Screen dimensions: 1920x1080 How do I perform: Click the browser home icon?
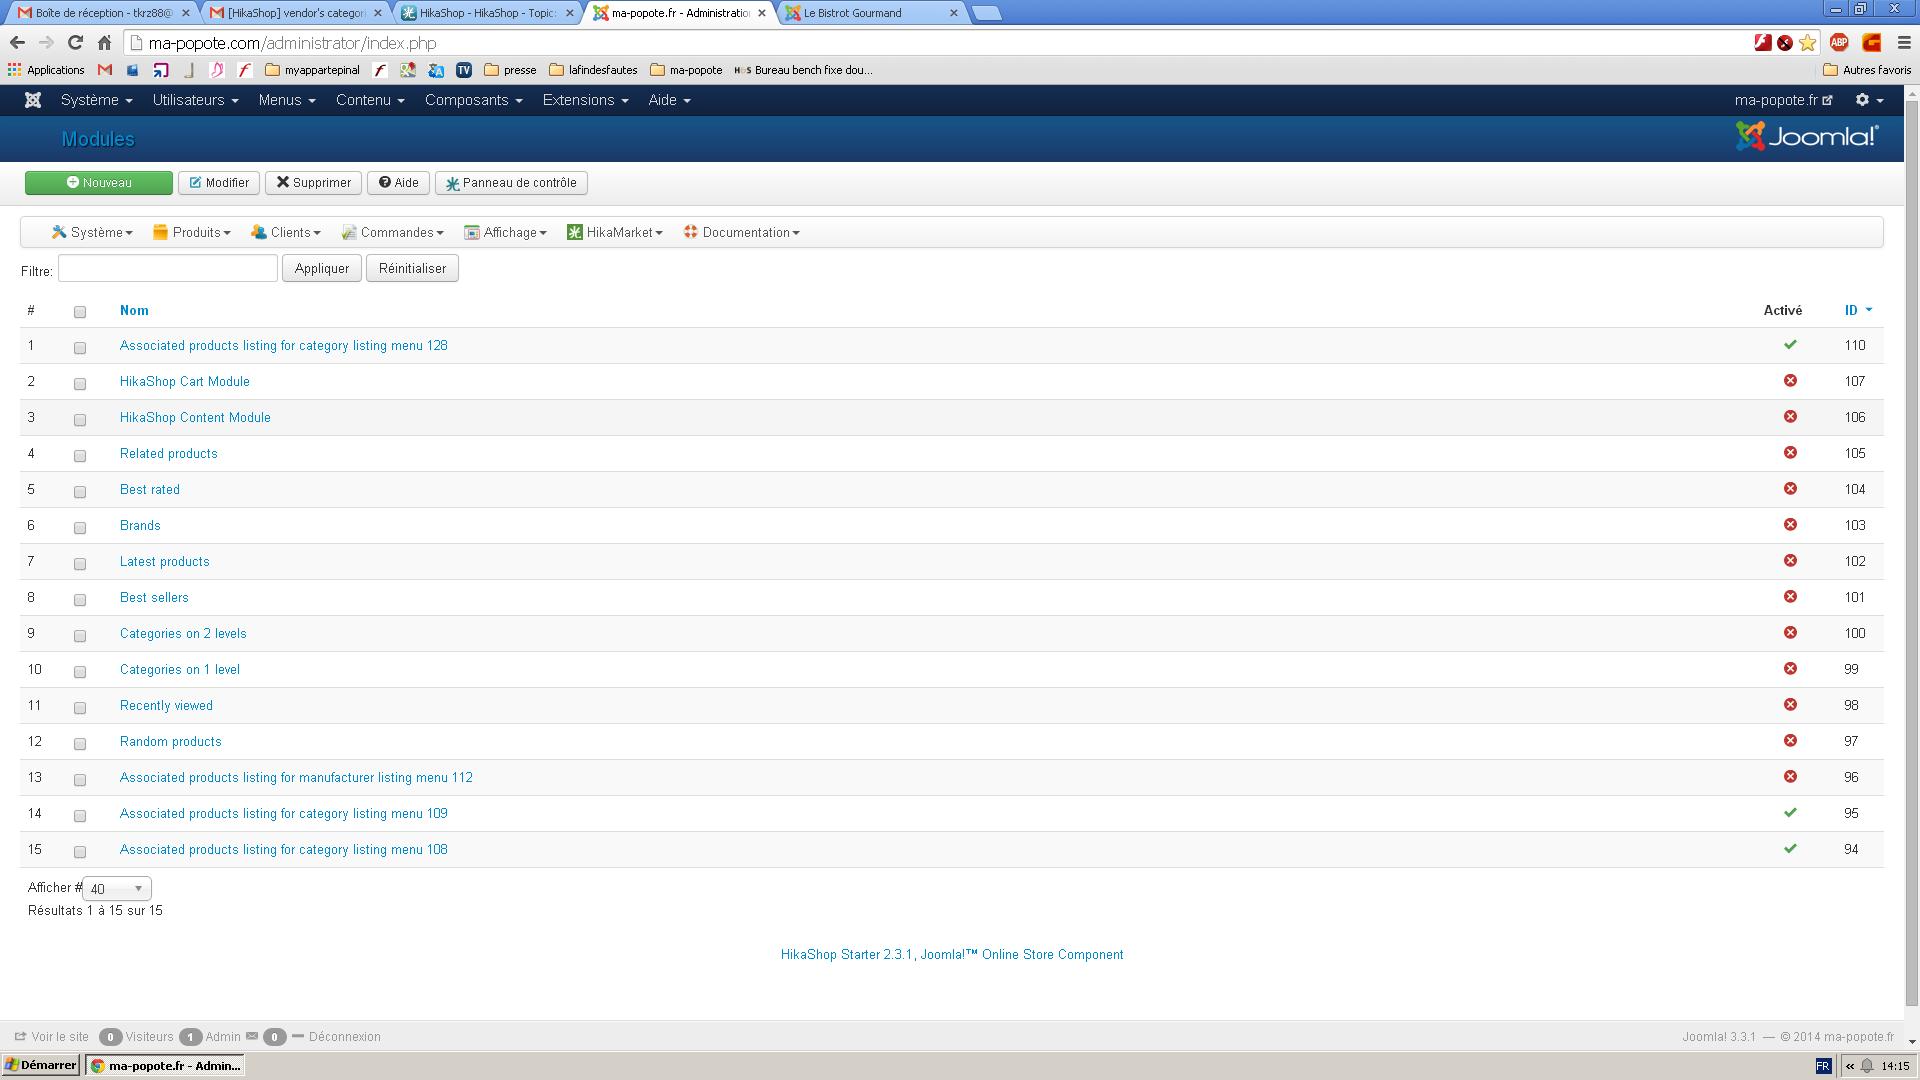tap(104, 43)
